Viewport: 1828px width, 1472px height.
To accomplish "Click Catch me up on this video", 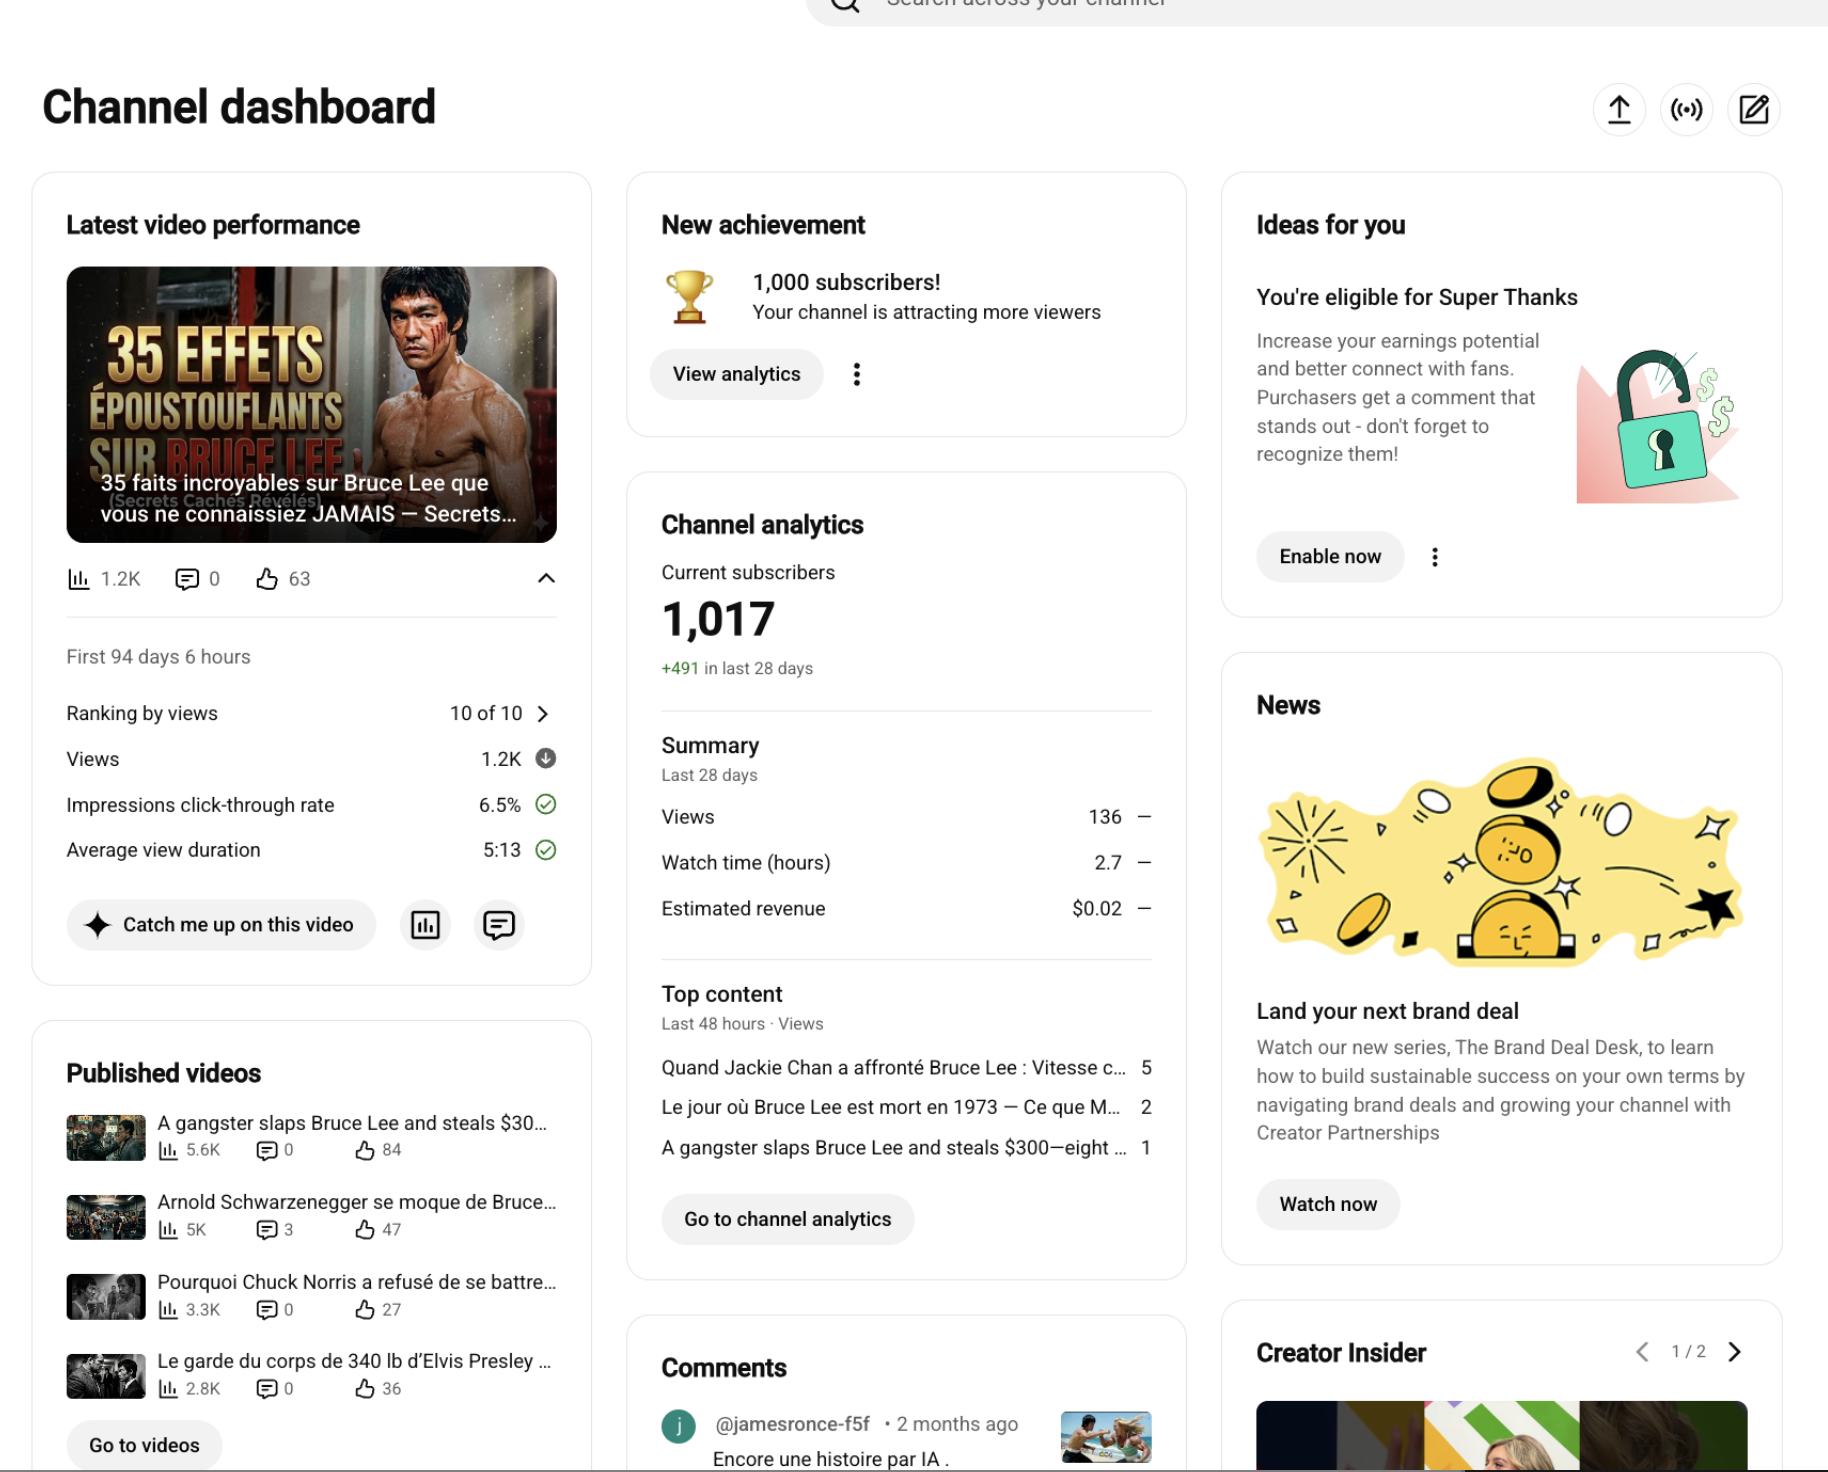I will (x=221, y=925).
